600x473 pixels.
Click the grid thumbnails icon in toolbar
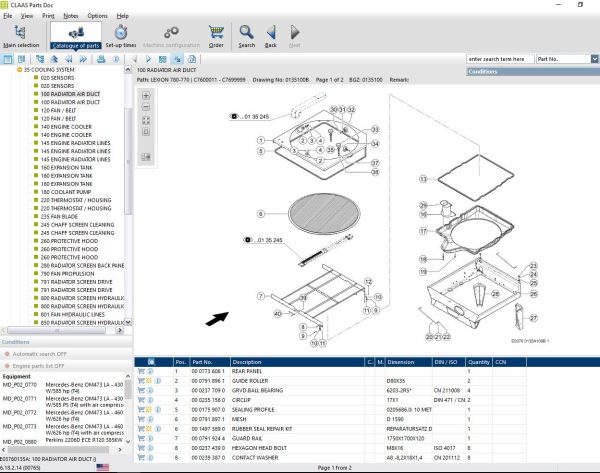tap(163, 59)
